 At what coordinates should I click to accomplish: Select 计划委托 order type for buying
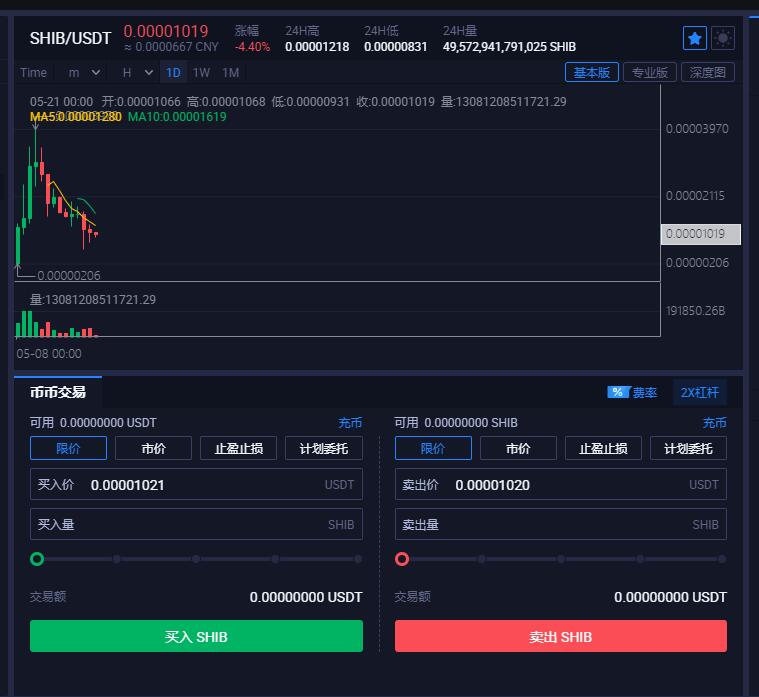(x=324, y=448)
